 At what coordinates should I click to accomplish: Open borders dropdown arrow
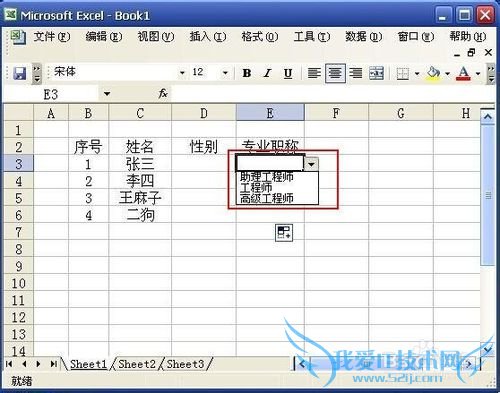417,73
